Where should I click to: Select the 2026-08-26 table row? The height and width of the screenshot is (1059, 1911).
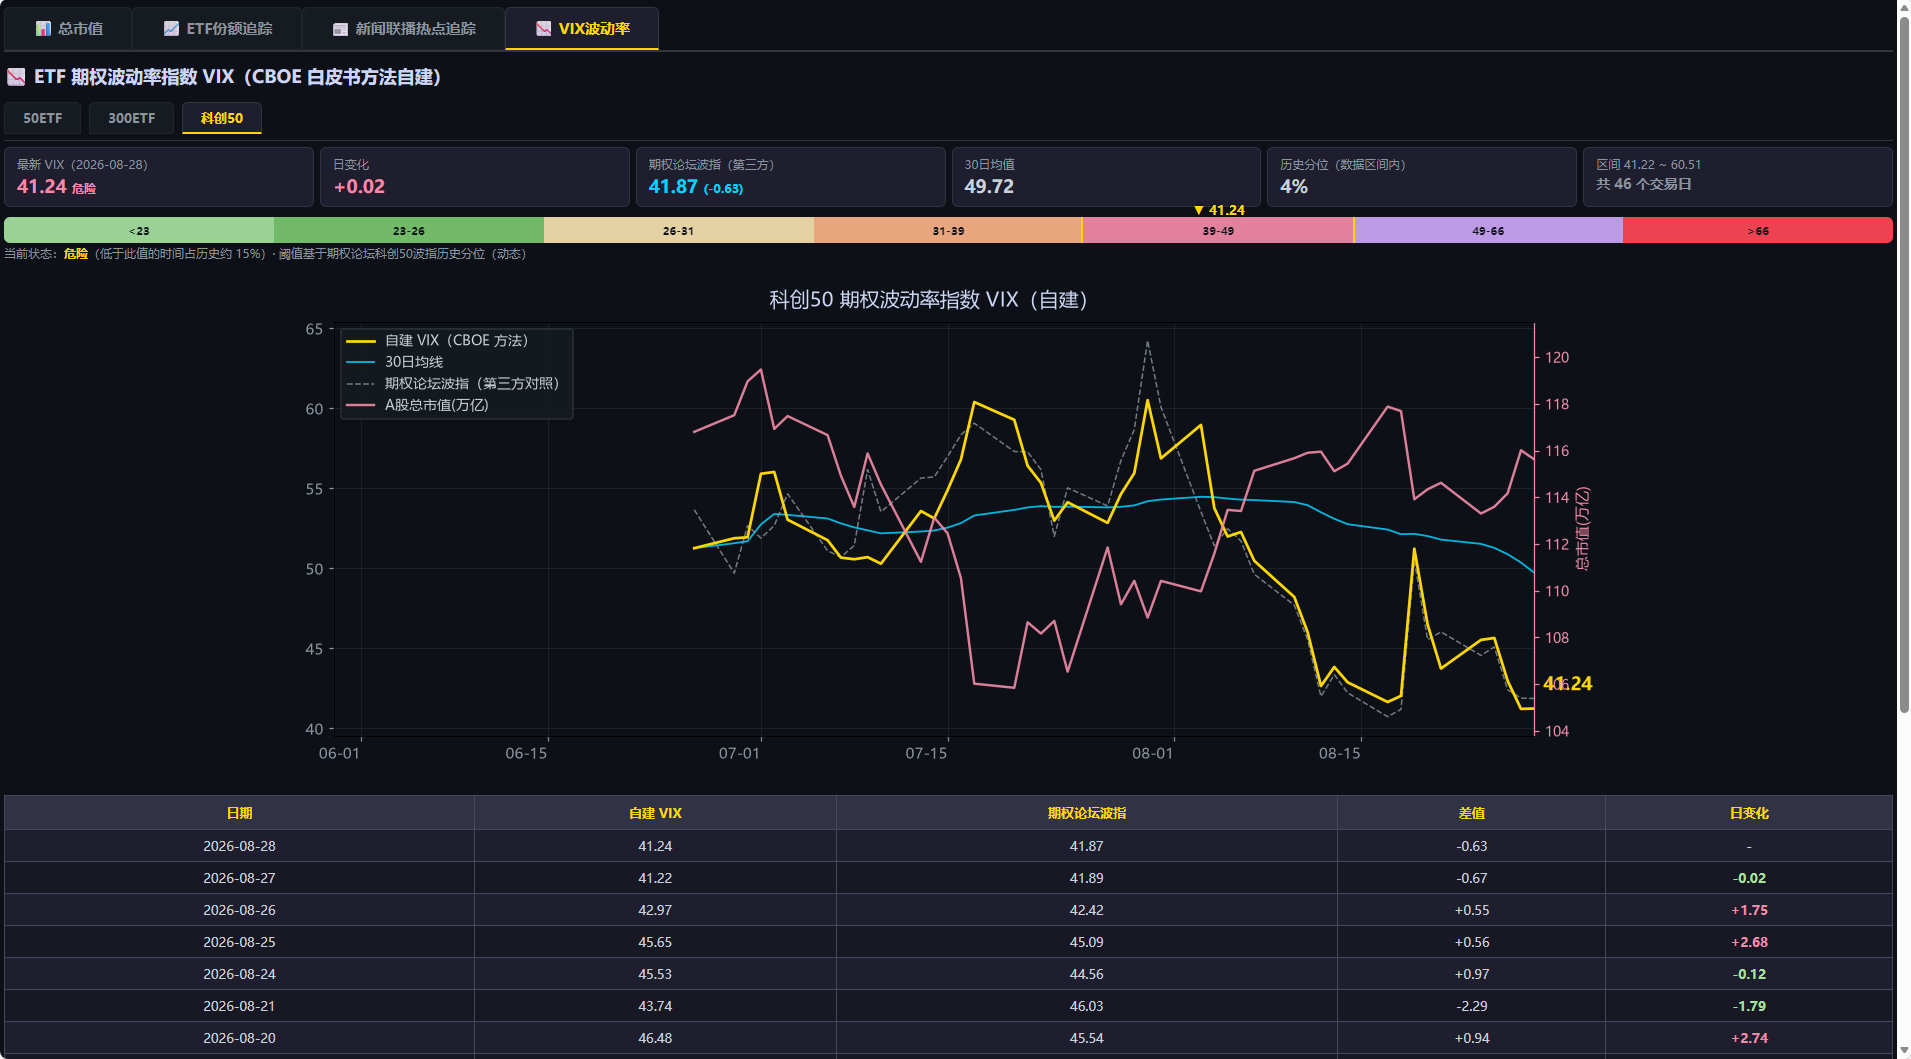(x=948, y=910)
